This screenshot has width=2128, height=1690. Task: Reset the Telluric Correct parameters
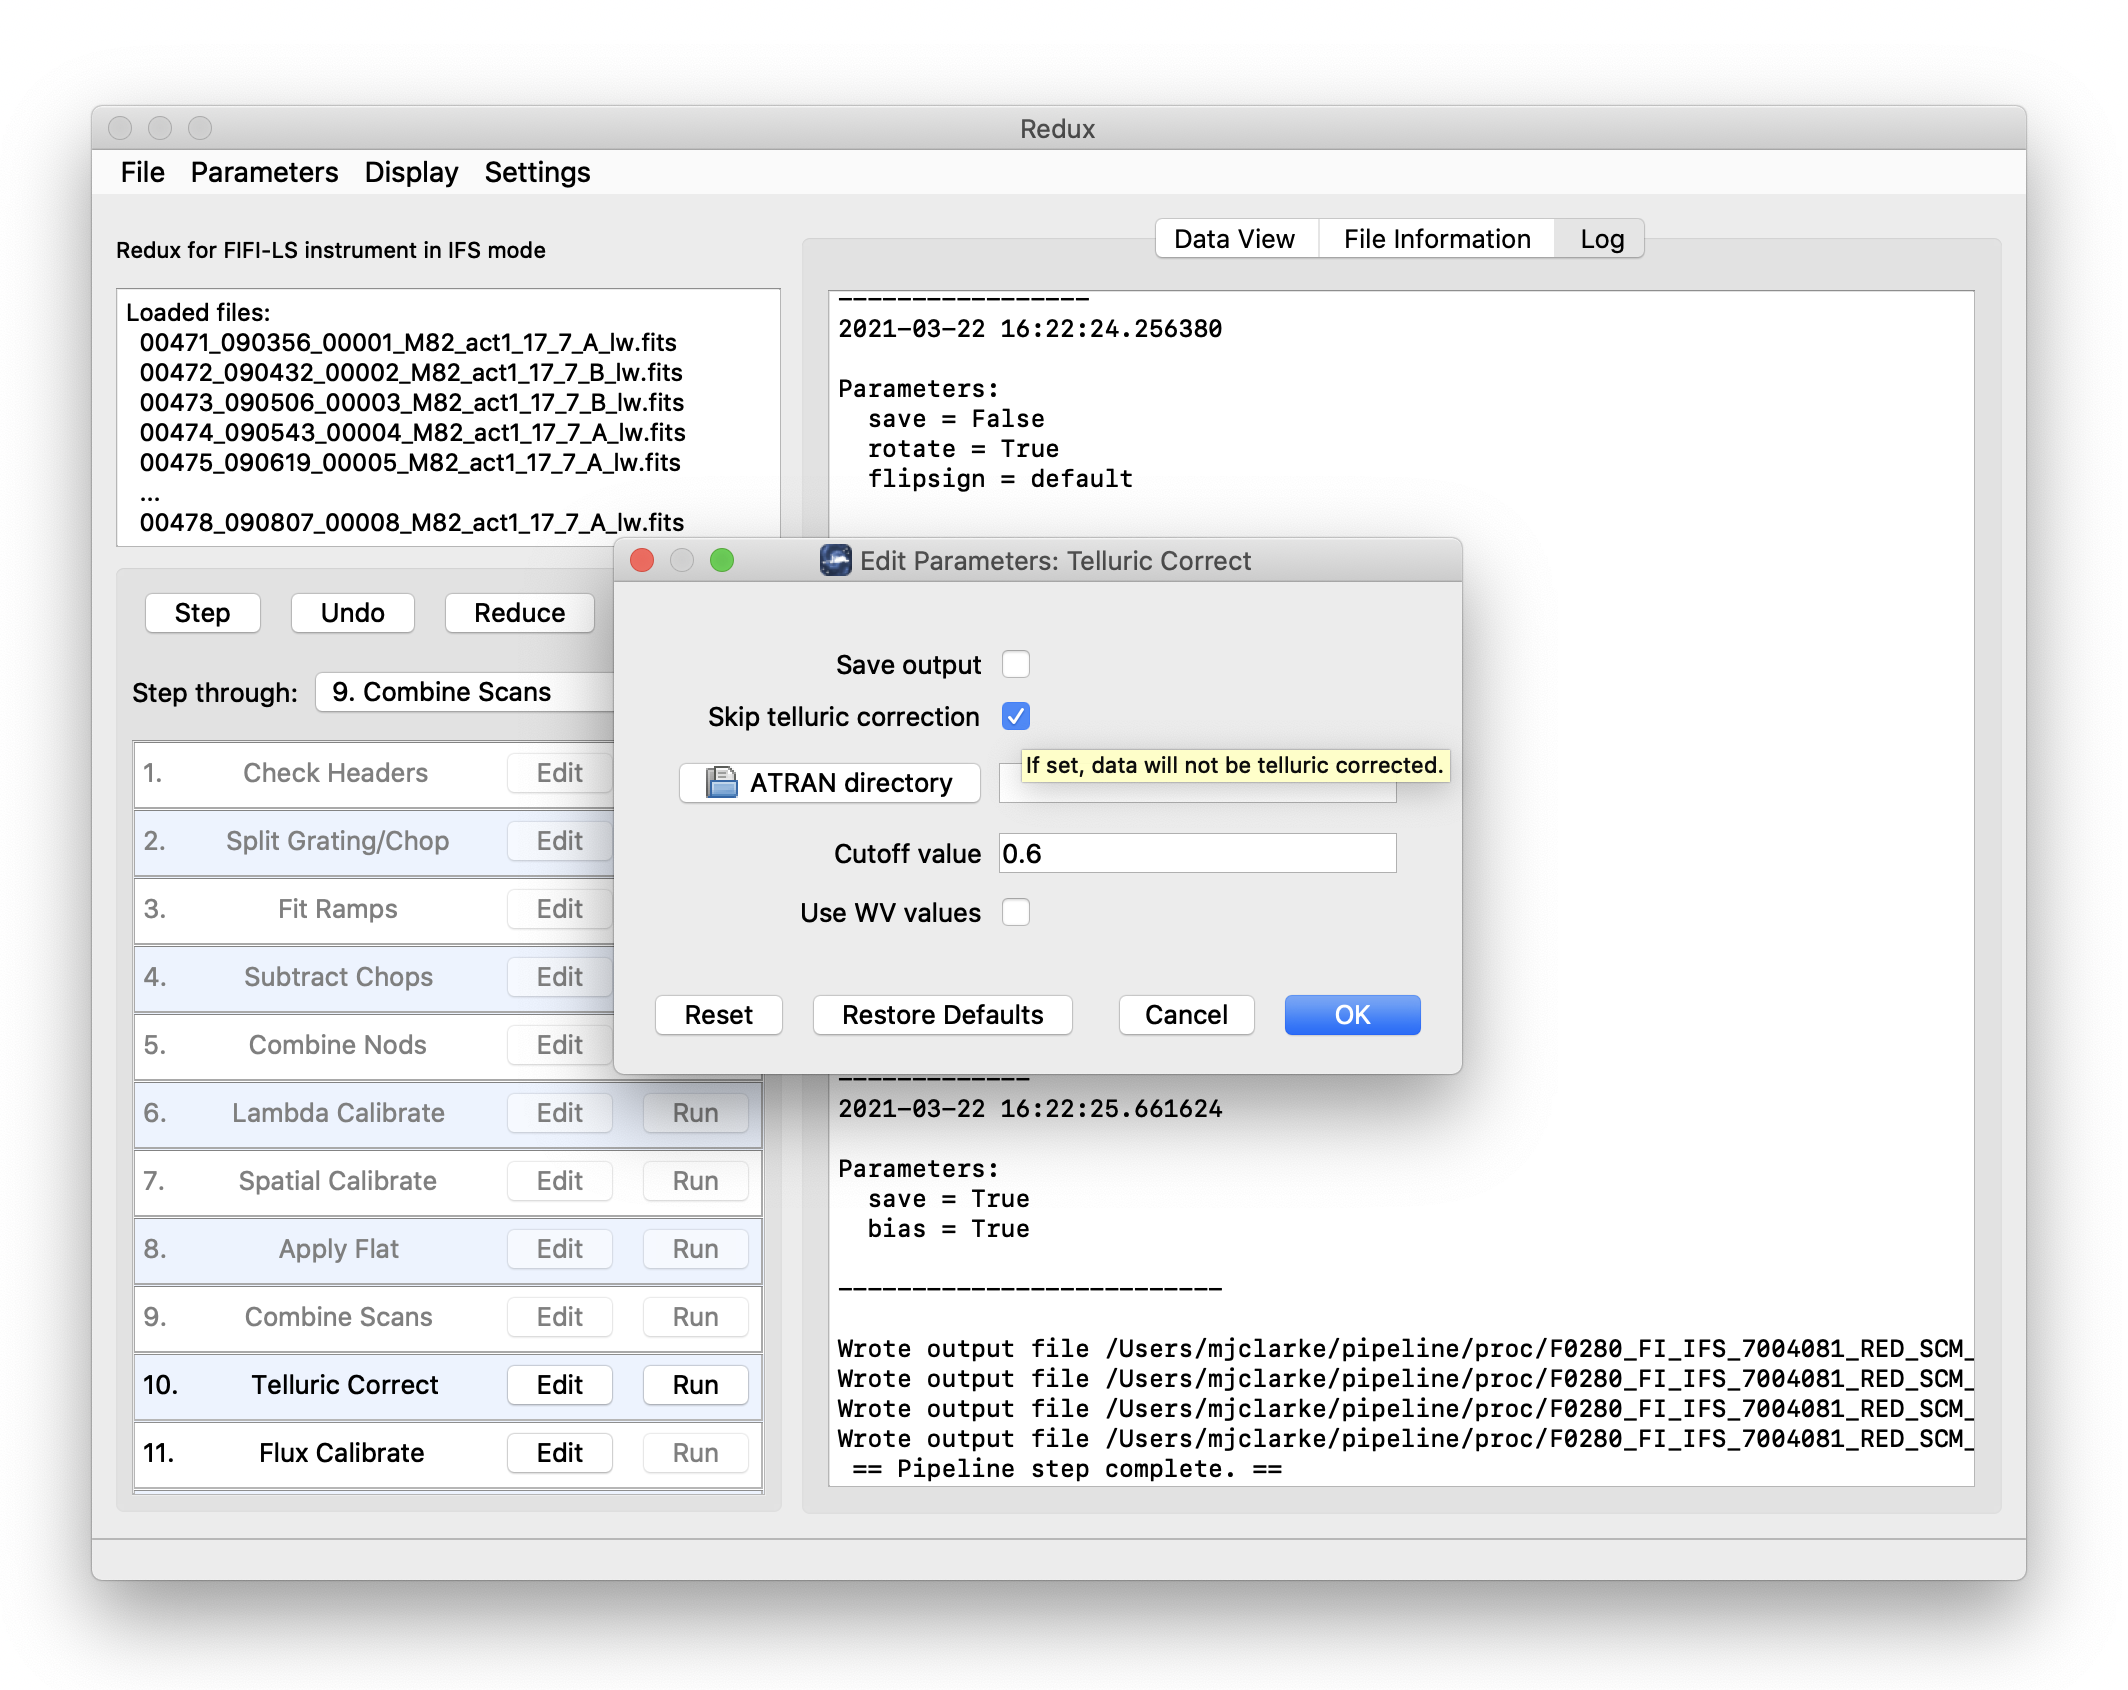point(718,1015)
